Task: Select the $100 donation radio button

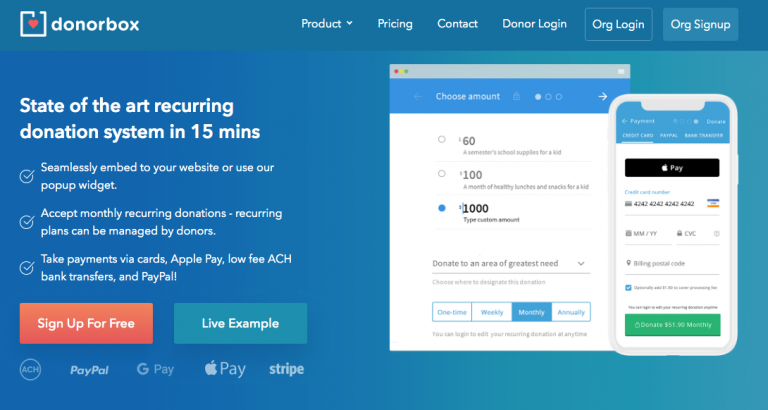Action: click(442, 174)
